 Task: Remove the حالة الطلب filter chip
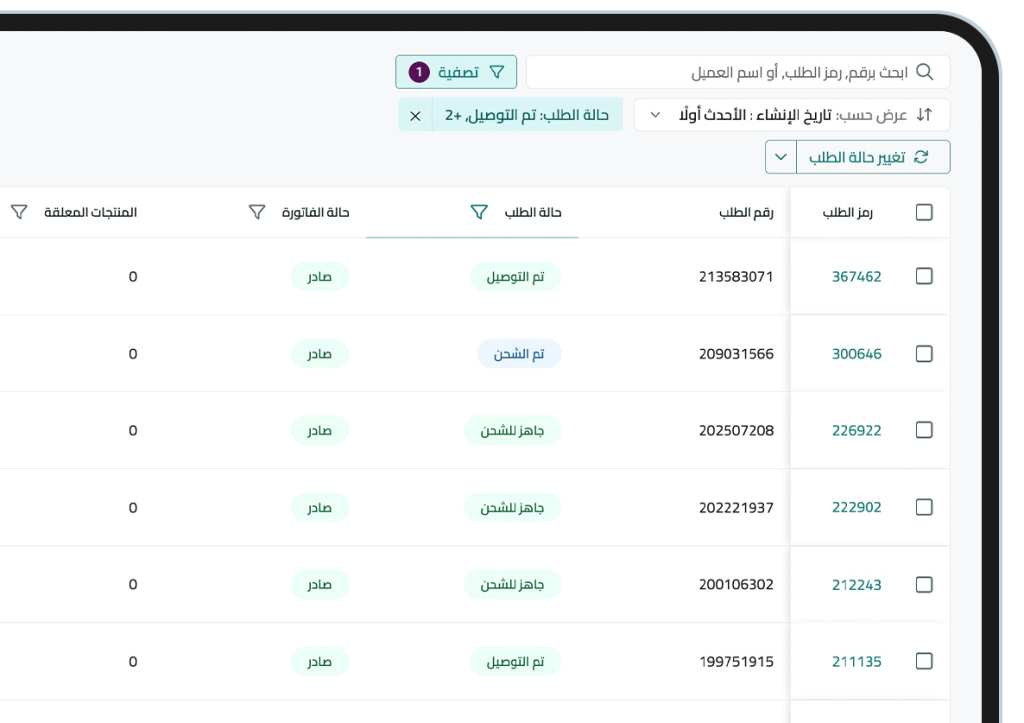point(415,115)
